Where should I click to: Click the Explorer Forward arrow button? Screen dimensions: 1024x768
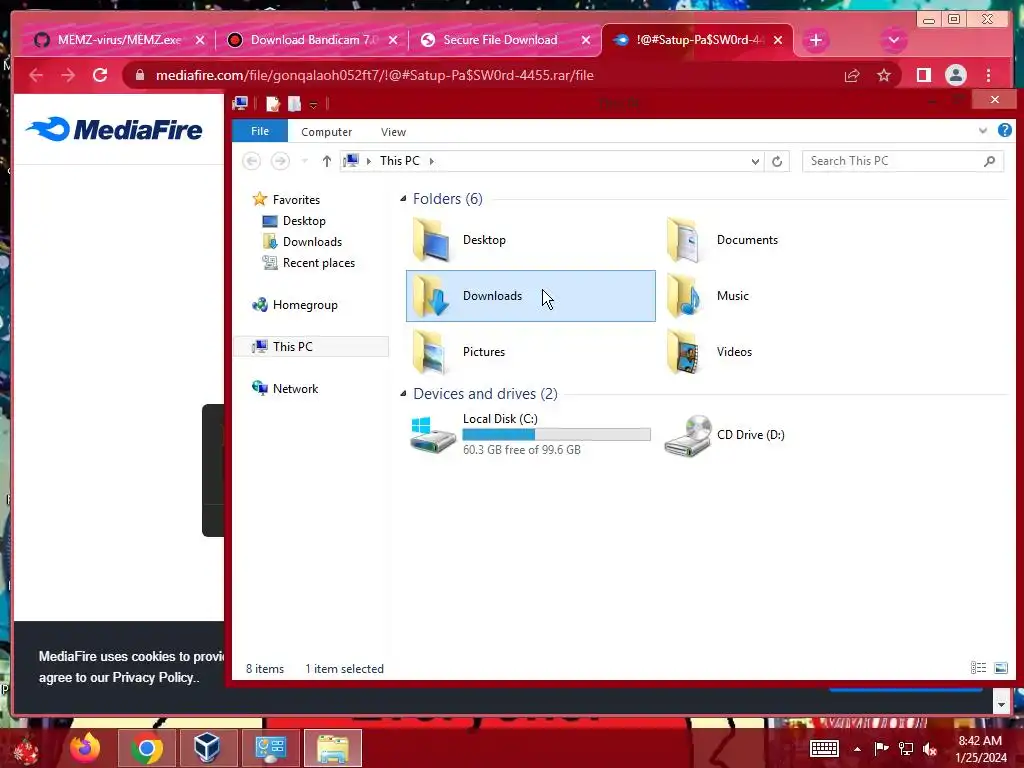tap(280, 161)
